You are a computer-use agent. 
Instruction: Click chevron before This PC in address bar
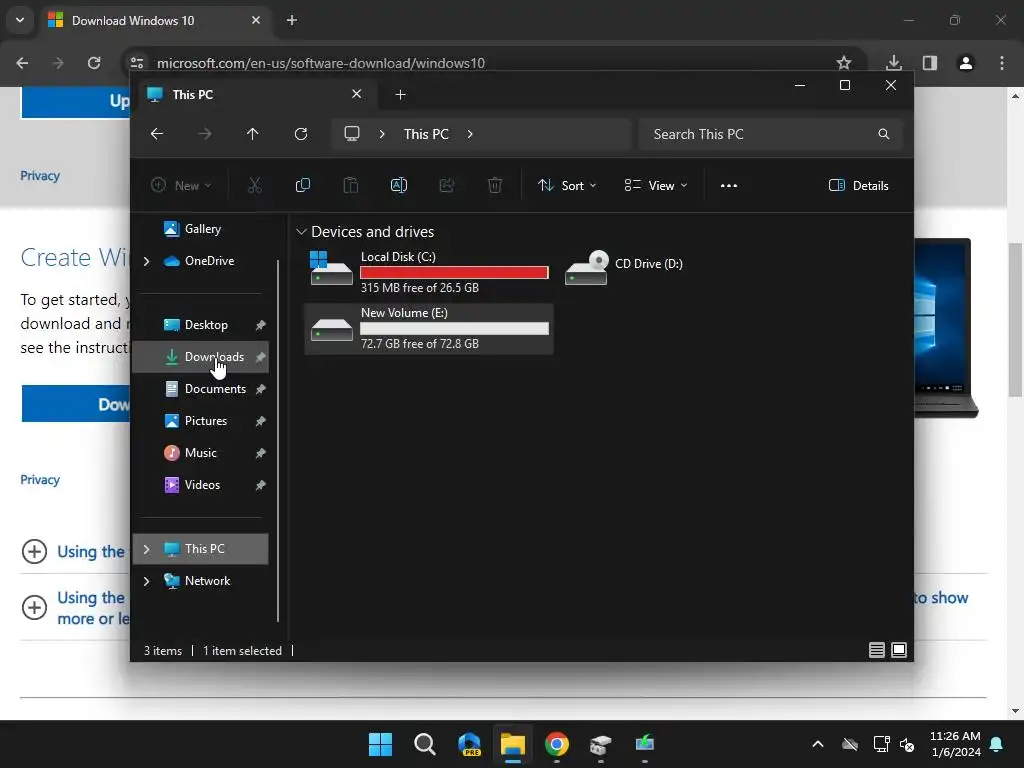point(382,134)
